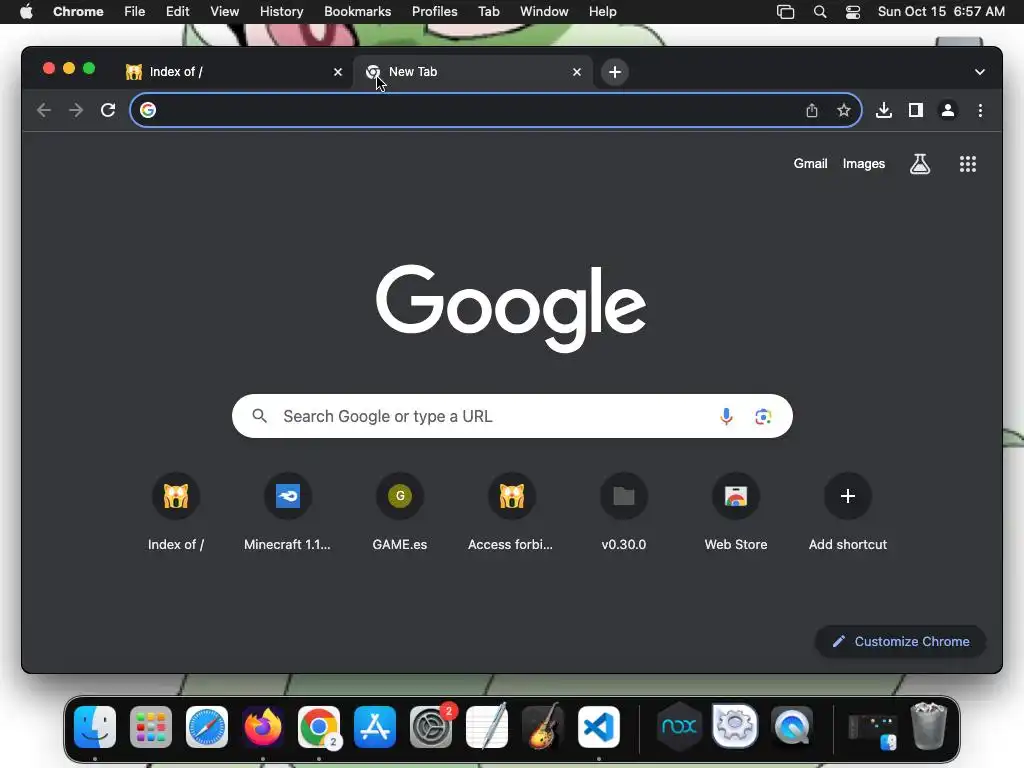Close the Index of / tab
The height and width of the screenshot is (768, 1024).
[338, 72]
